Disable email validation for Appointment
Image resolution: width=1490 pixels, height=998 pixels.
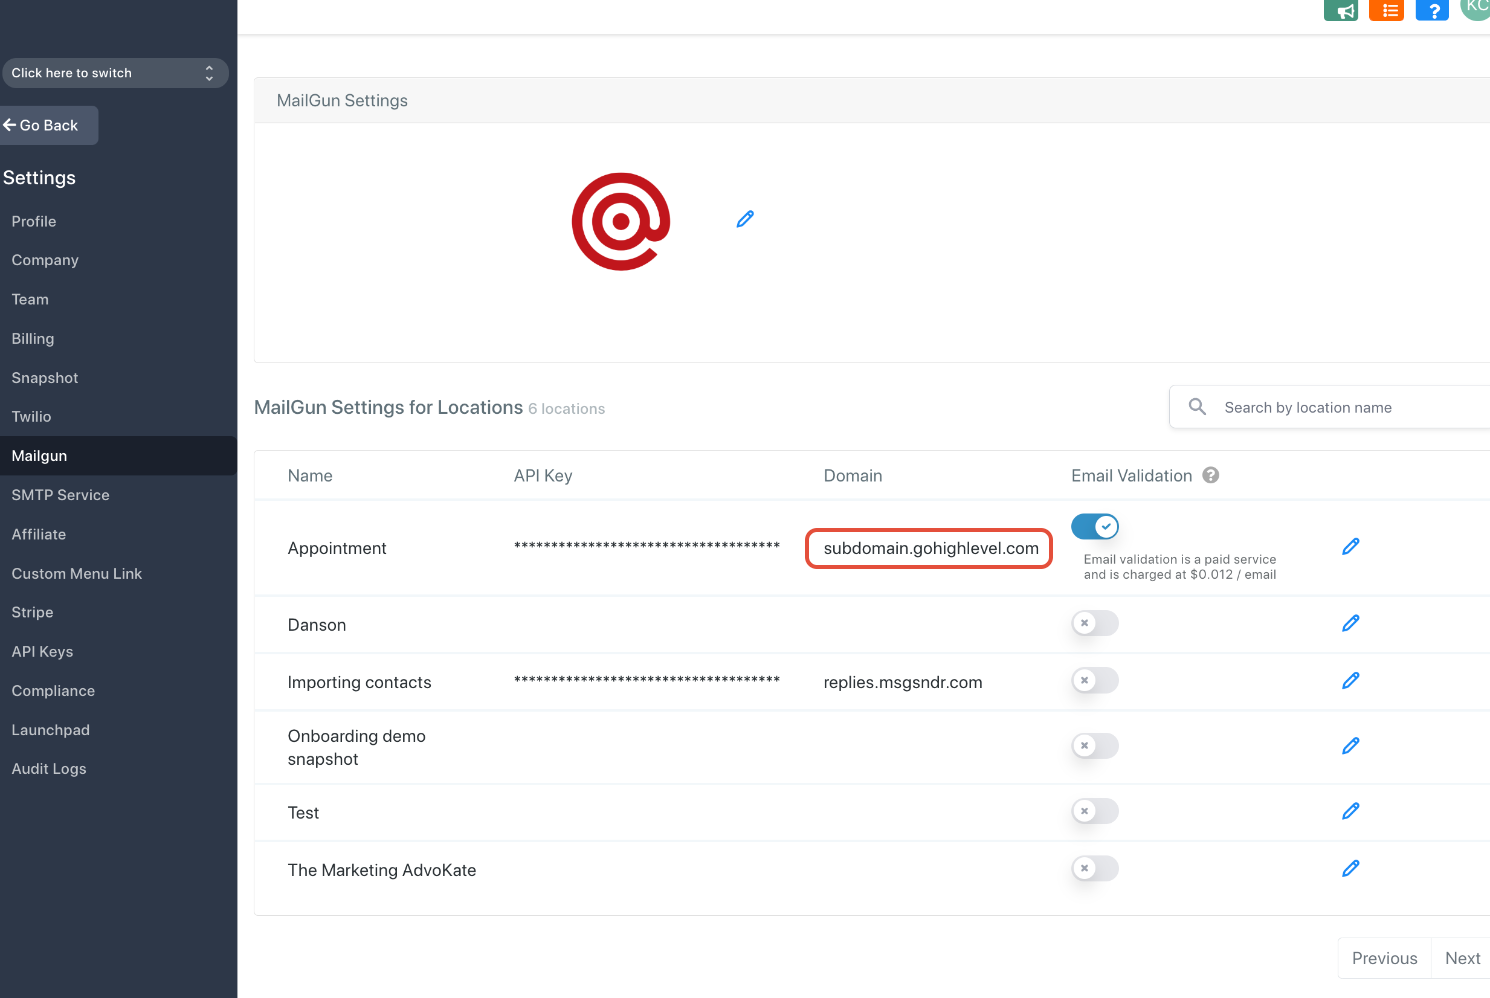point(1095,526)
